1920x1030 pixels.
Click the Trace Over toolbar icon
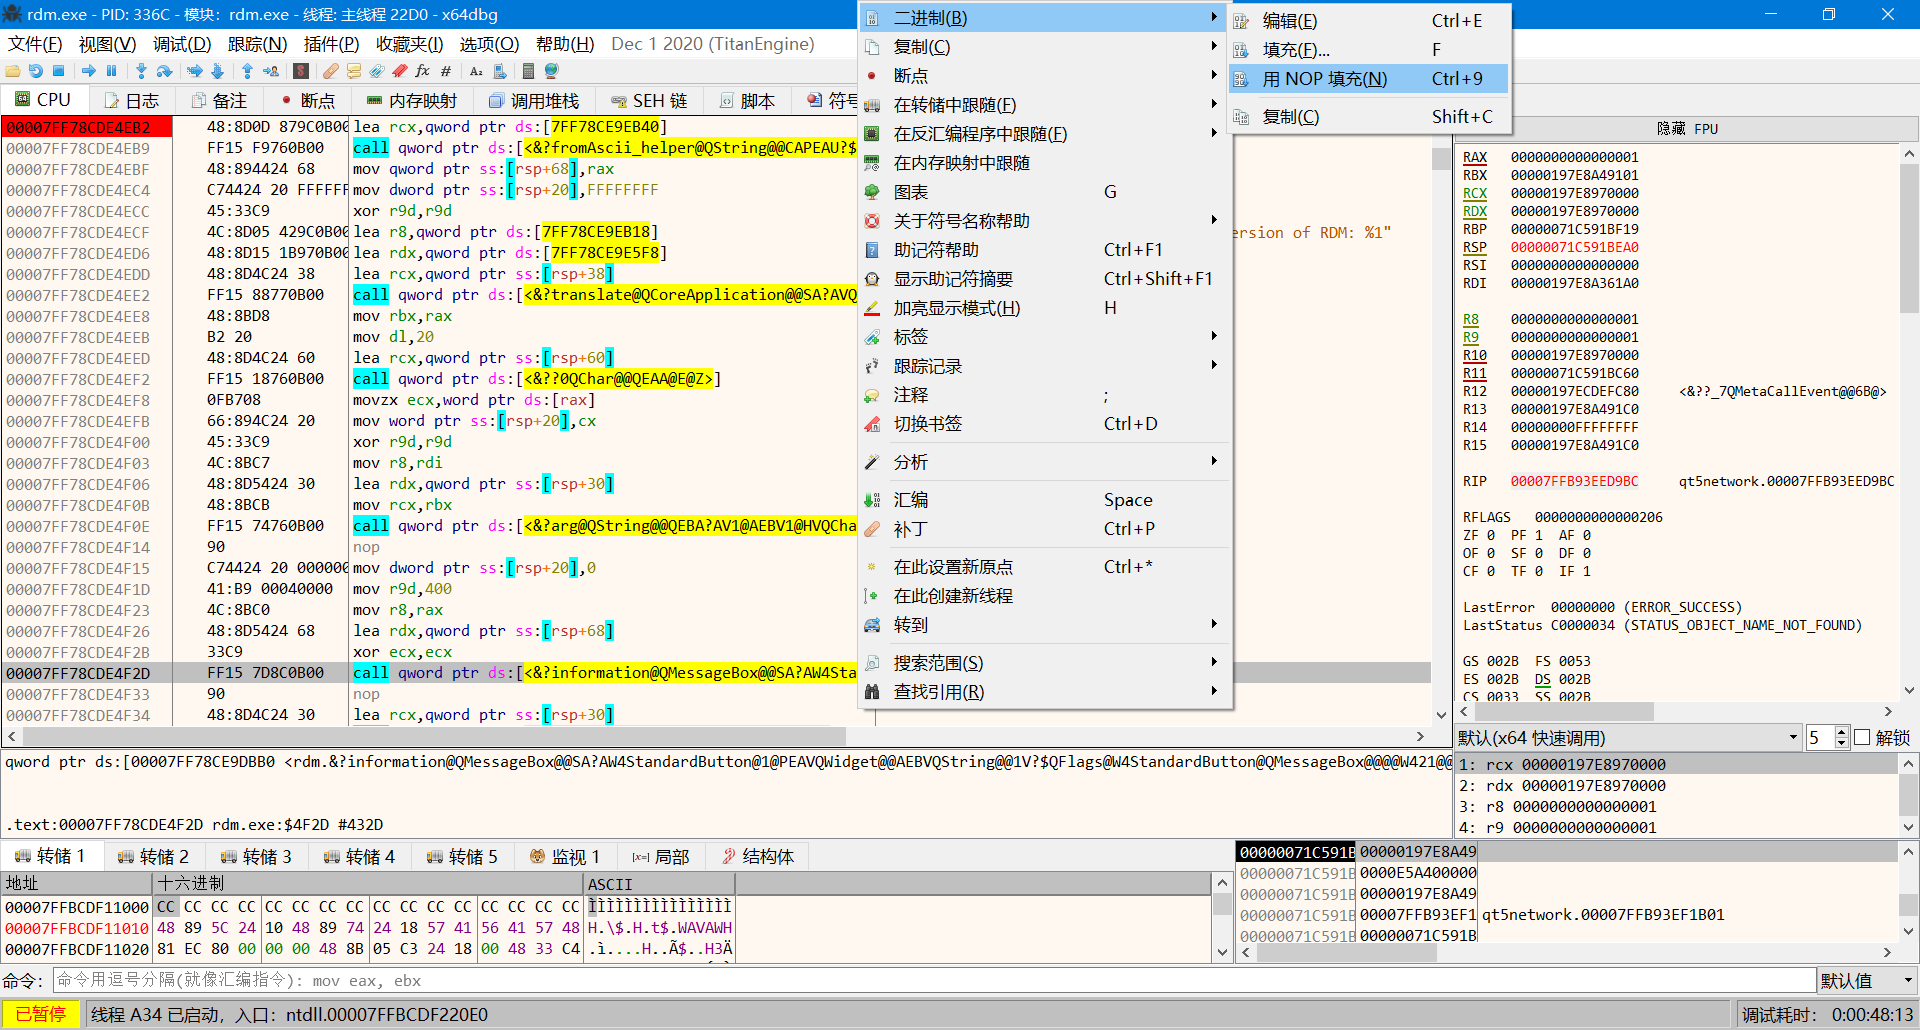coord(217,71)
